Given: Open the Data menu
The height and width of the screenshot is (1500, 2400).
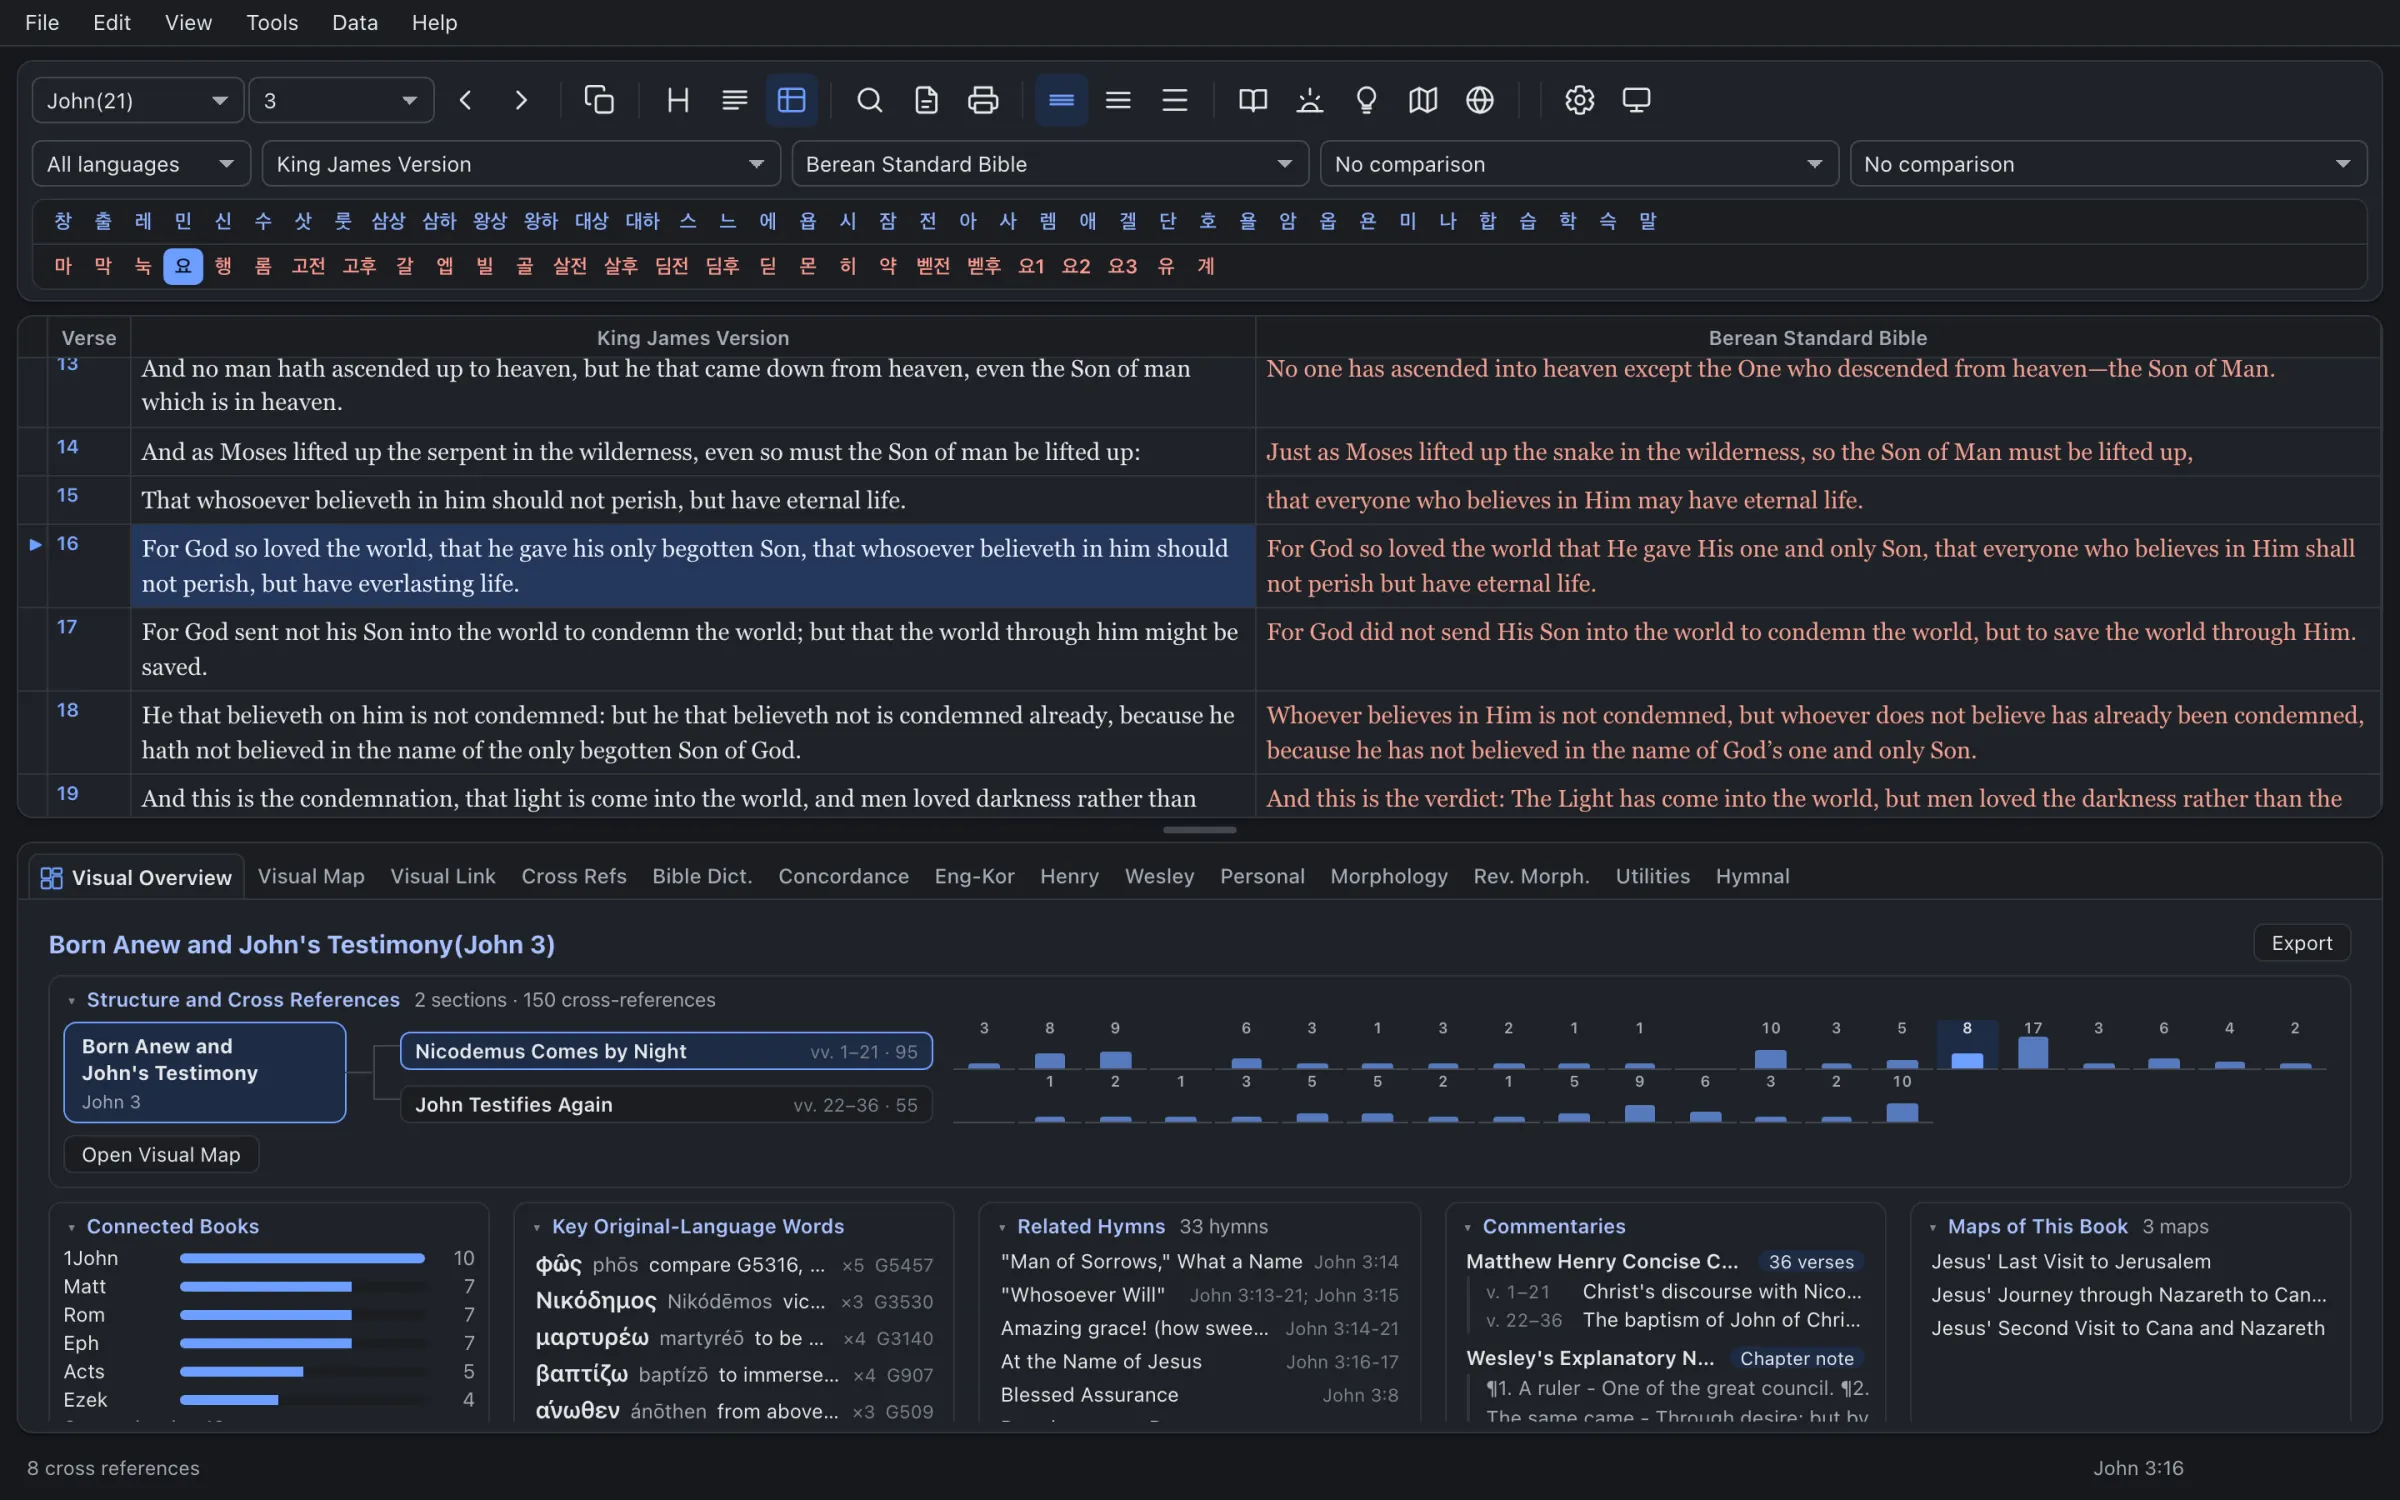Looking at the screenshot, I should point(355,22).
